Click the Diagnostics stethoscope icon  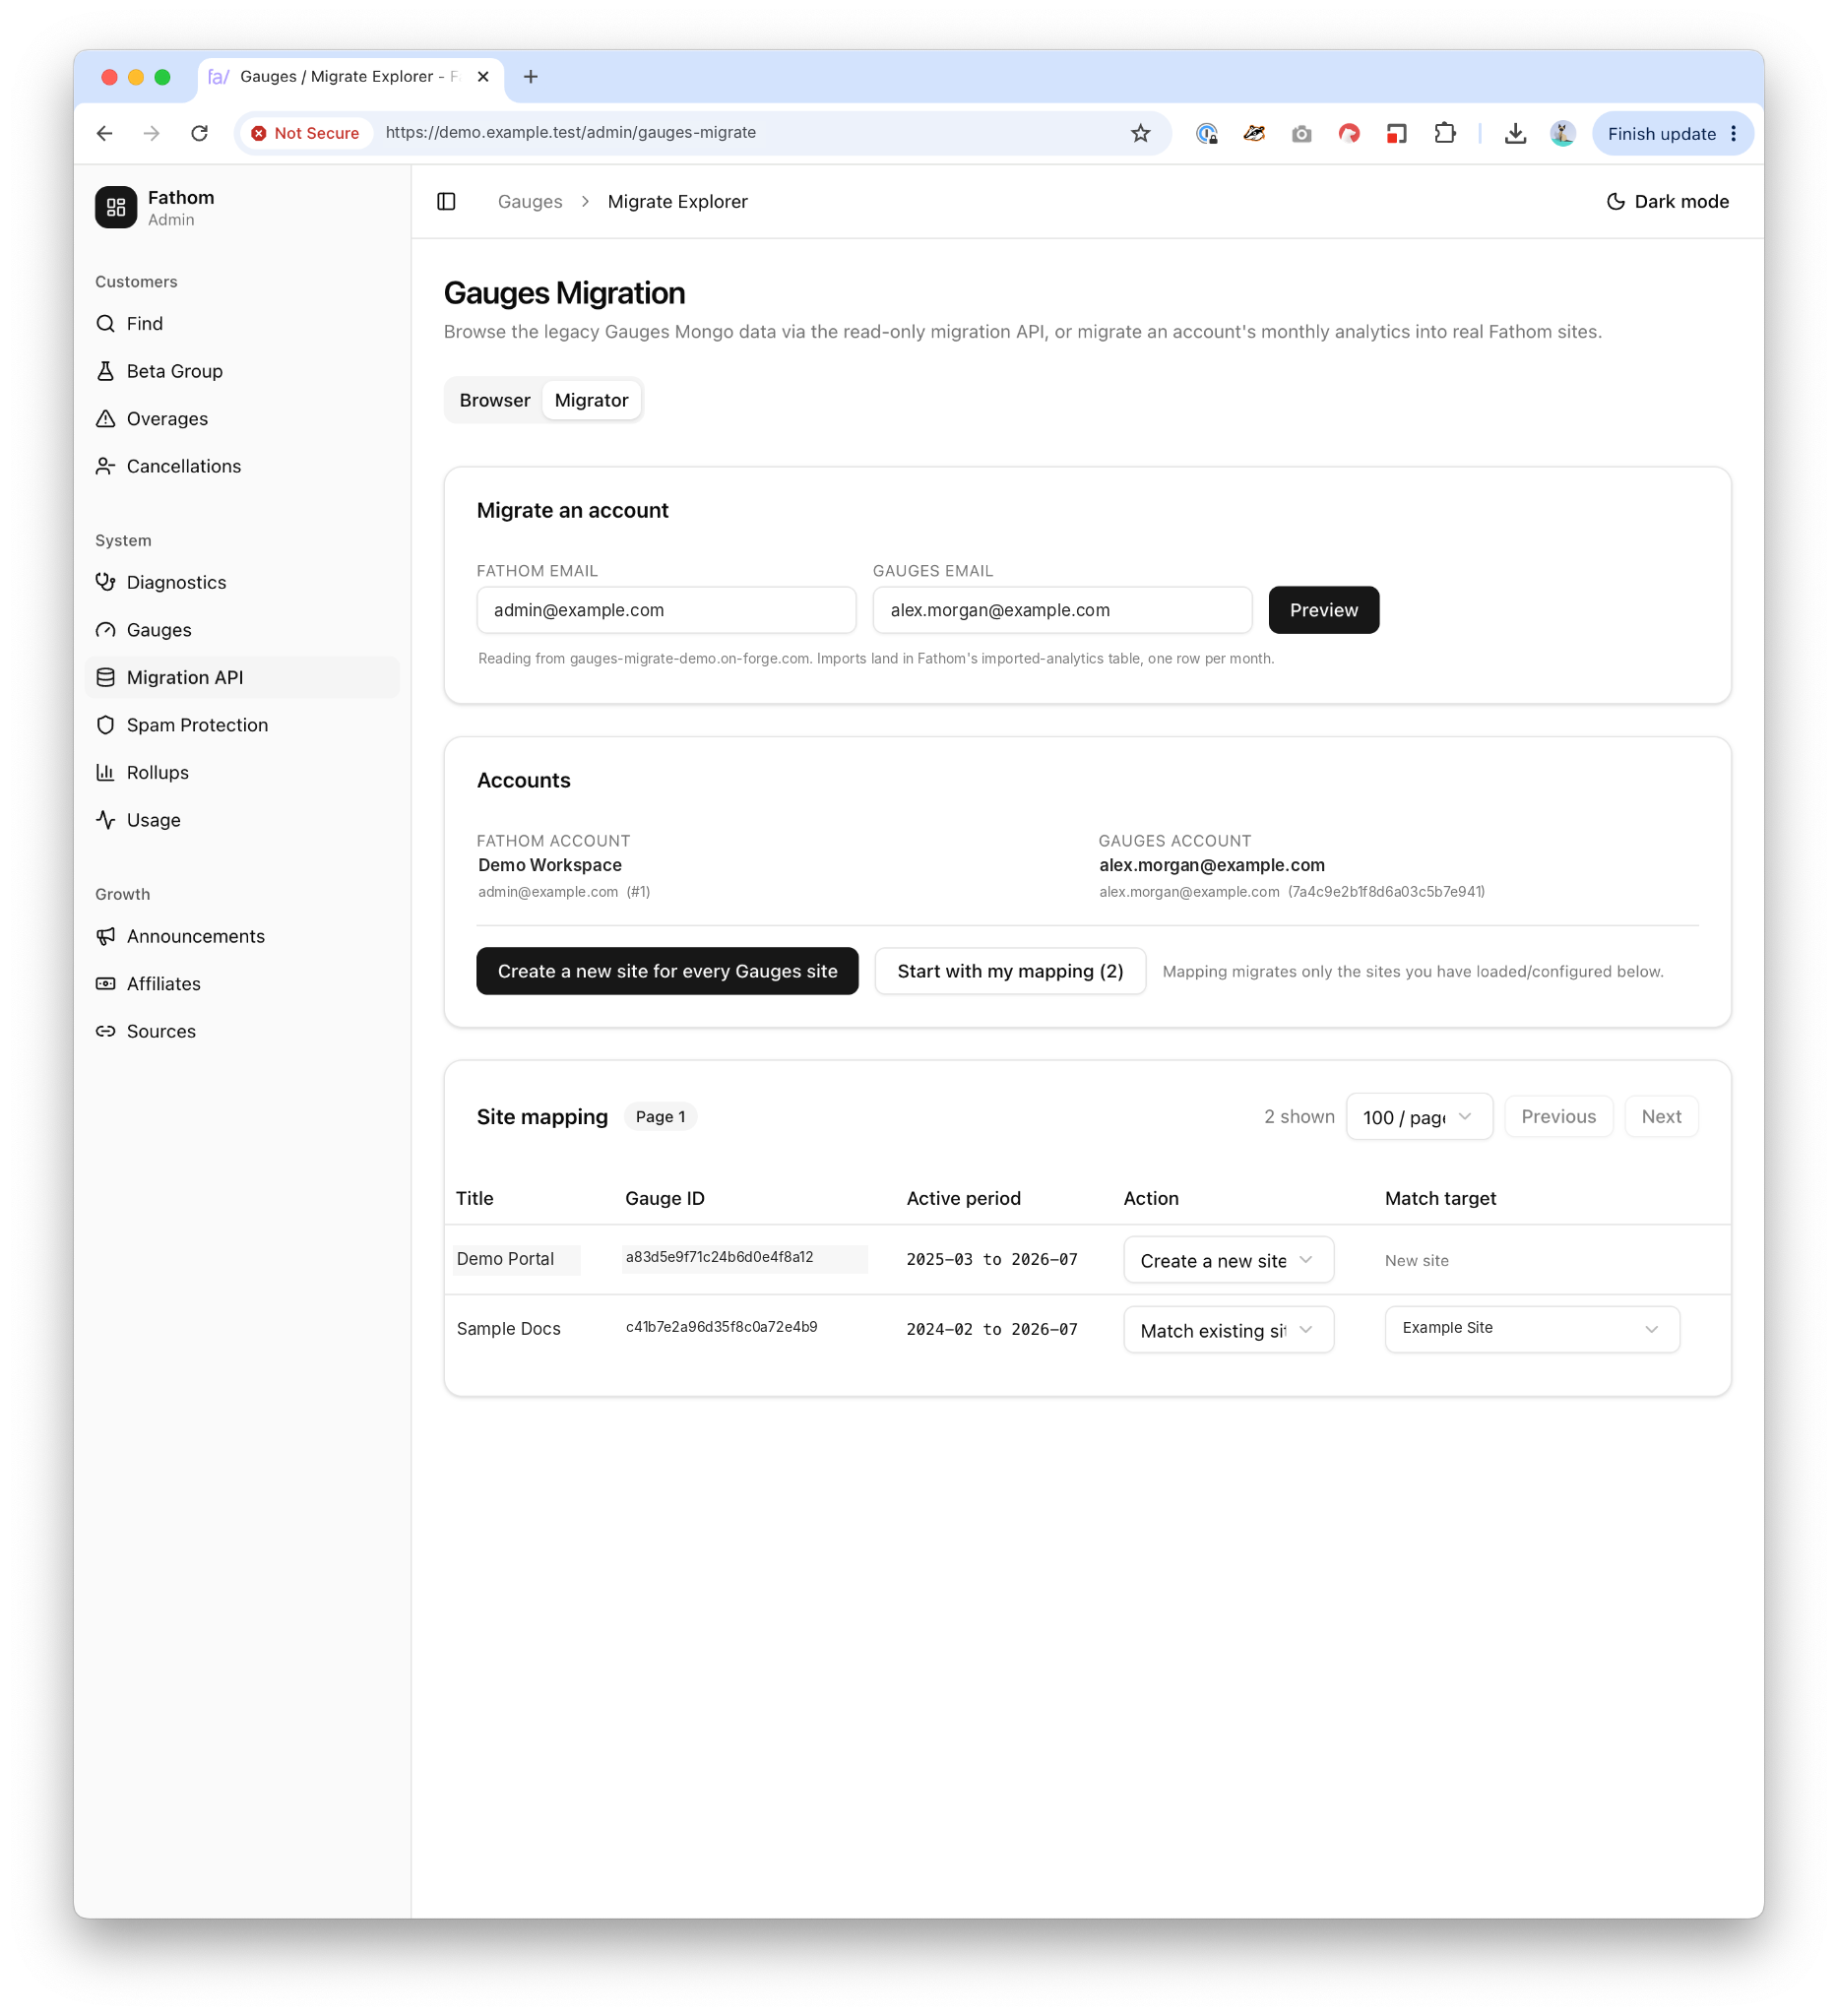(105, 582)
